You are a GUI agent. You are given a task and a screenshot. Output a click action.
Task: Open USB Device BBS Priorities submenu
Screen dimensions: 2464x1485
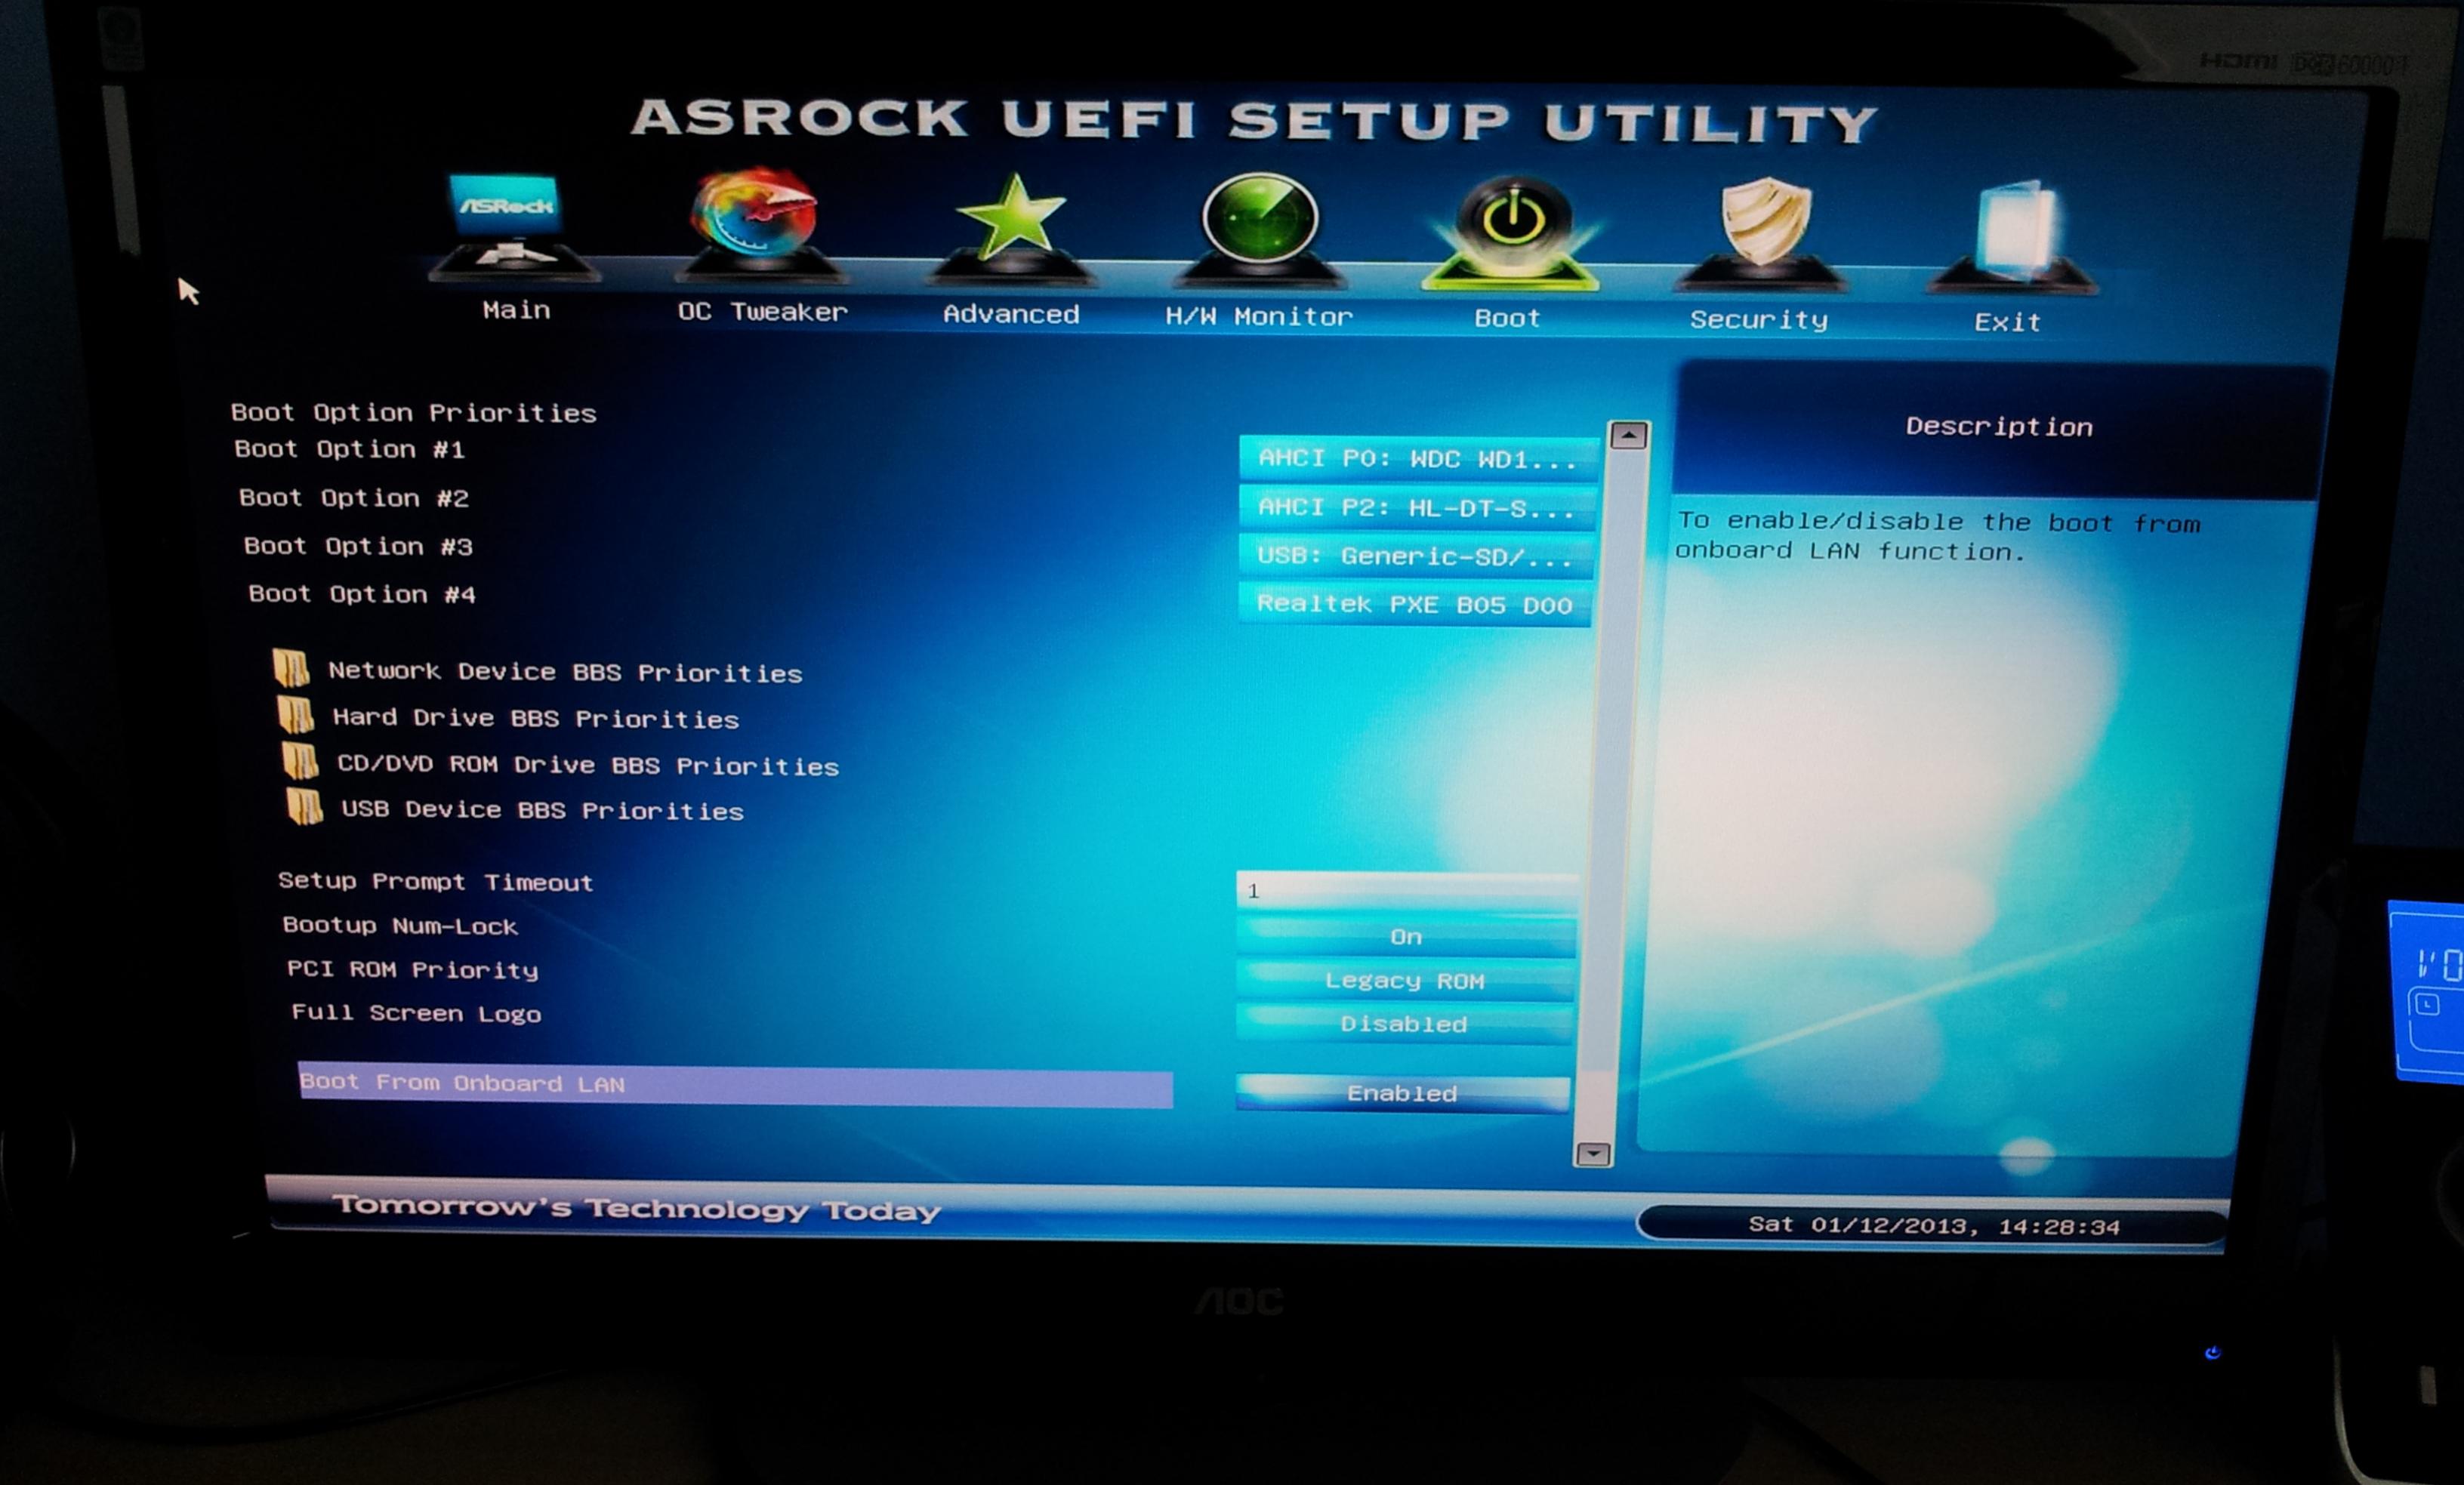[542, 810]
